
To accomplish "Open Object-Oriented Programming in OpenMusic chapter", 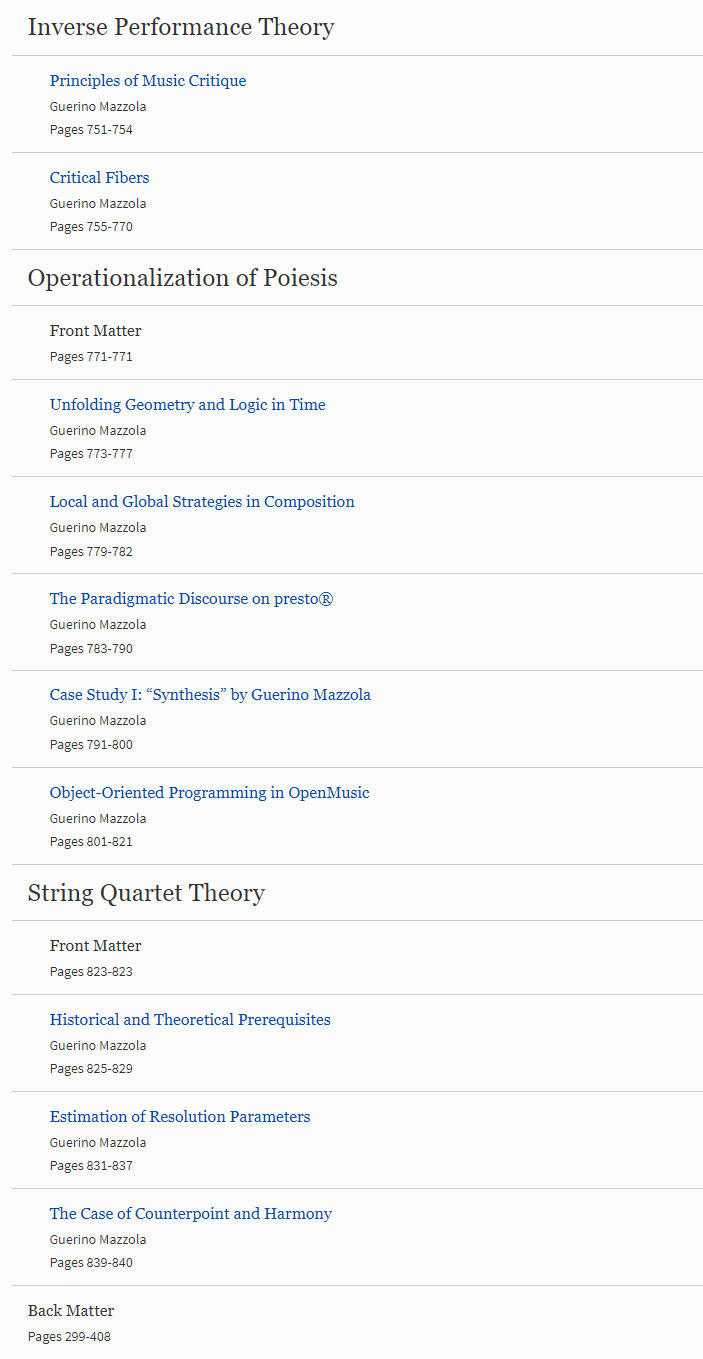I will pyautogui.click(x=210, y=793).
